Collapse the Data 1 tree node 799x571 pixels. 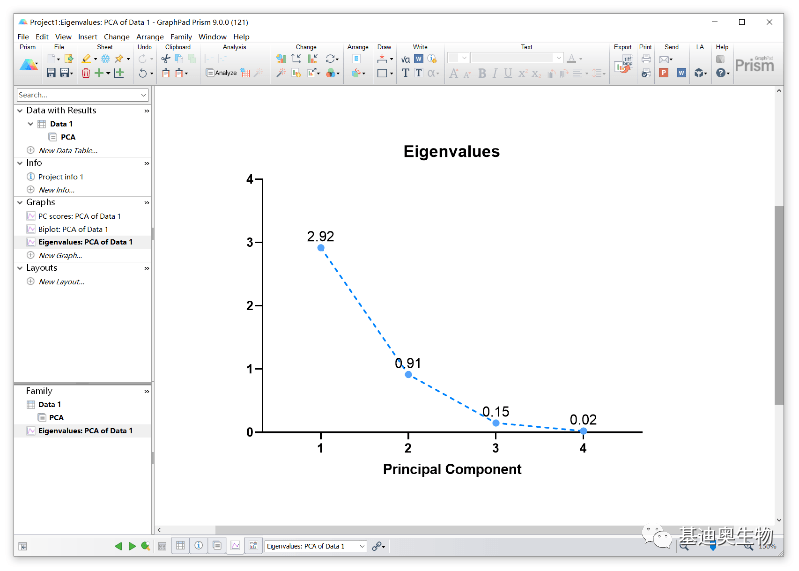point(31,124)
